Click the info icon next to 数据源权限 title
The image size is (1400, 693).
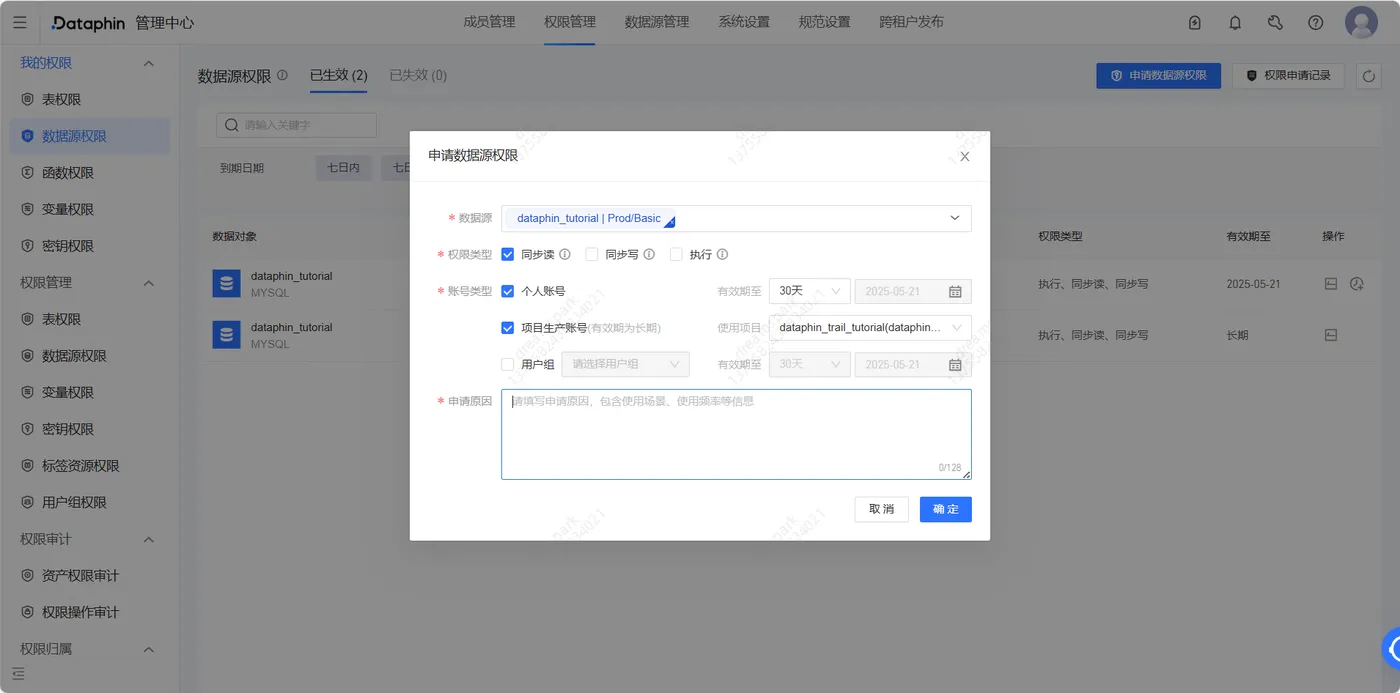282,75
